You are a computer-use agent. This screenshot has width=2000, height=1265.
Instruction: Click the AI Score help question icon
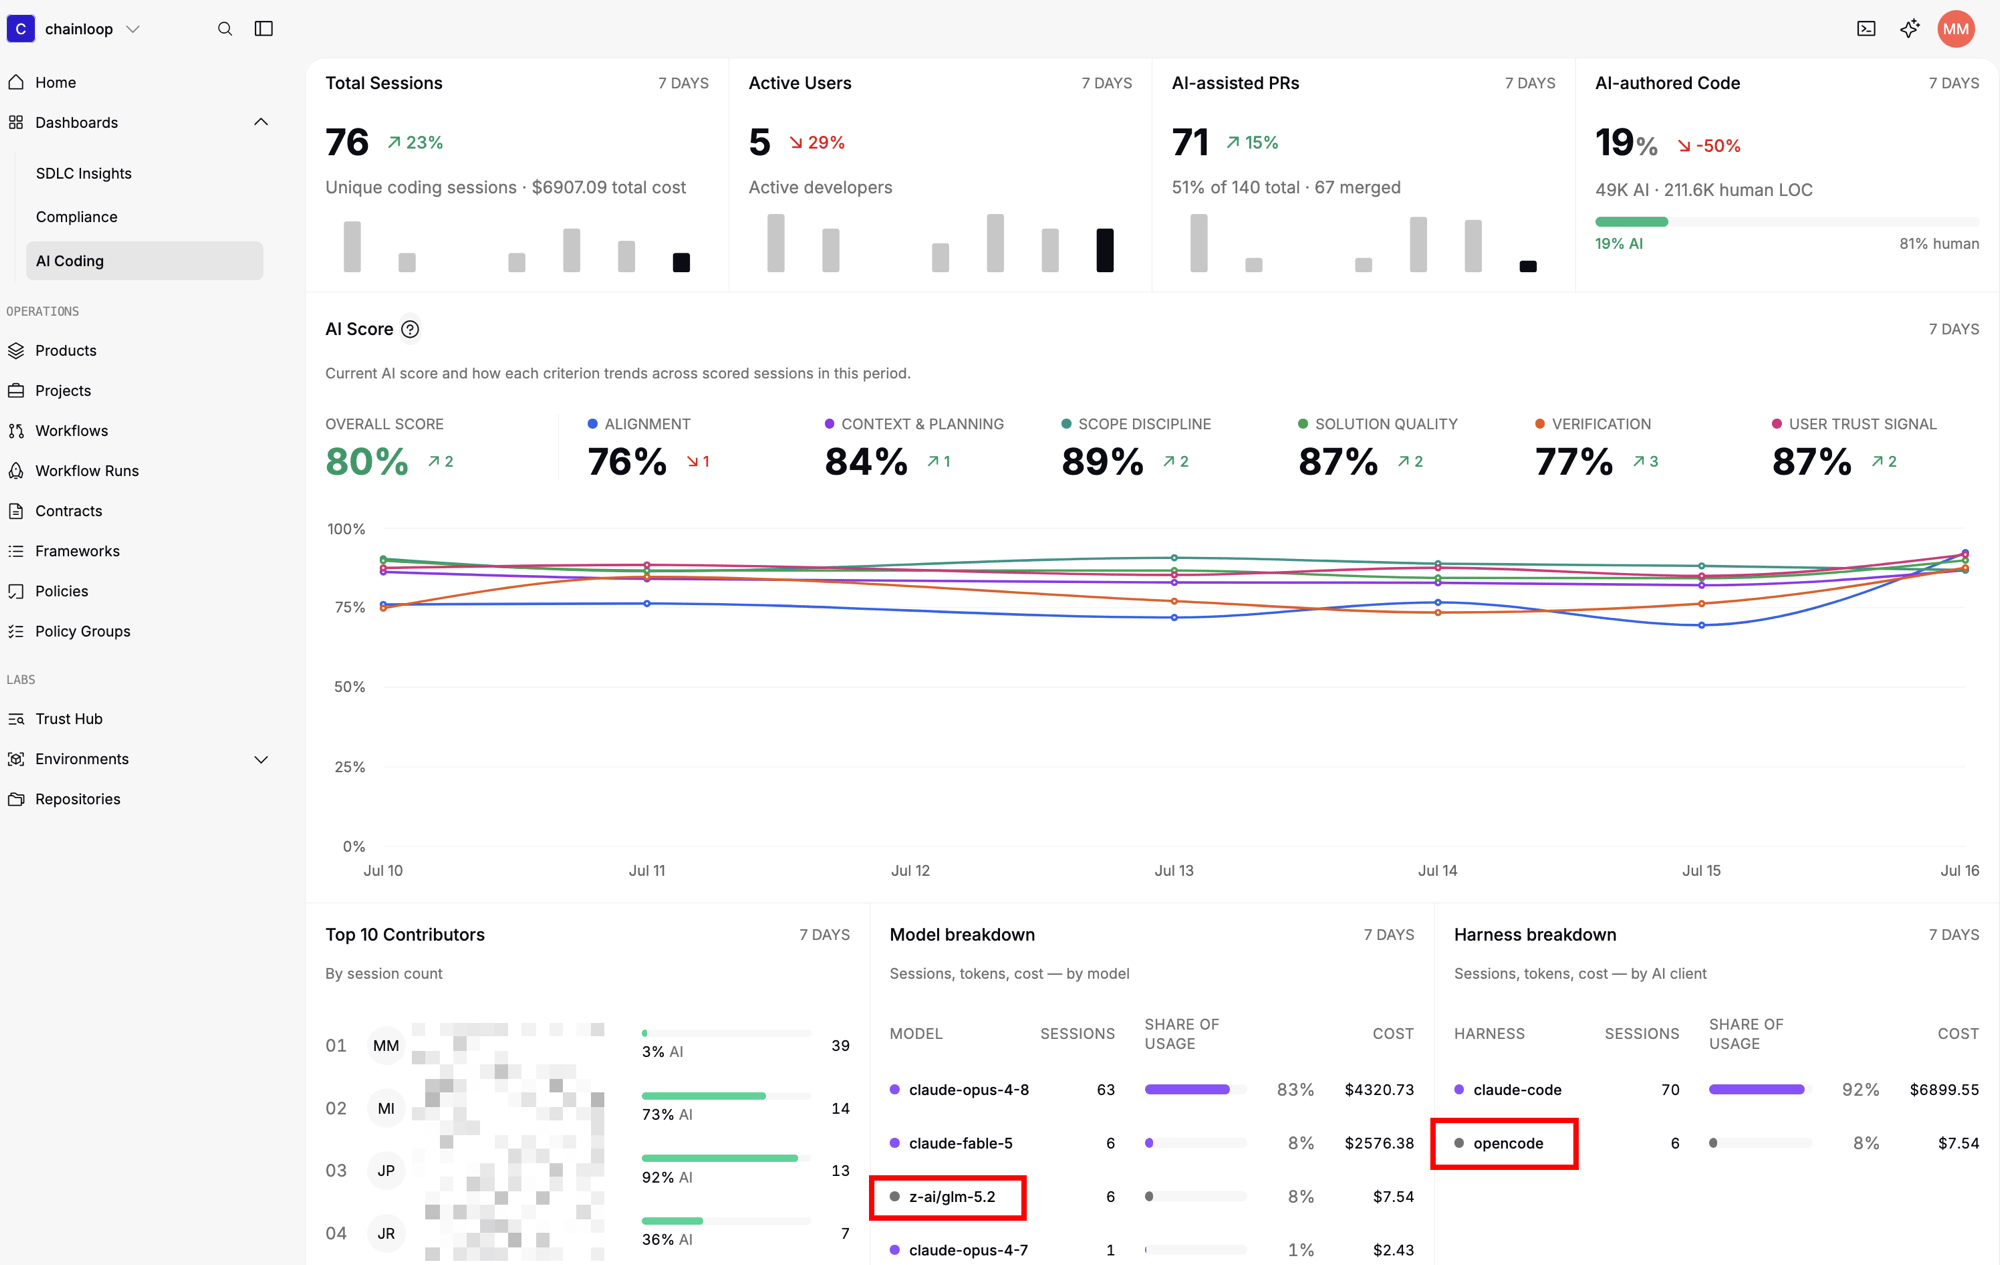click(410, 329)
